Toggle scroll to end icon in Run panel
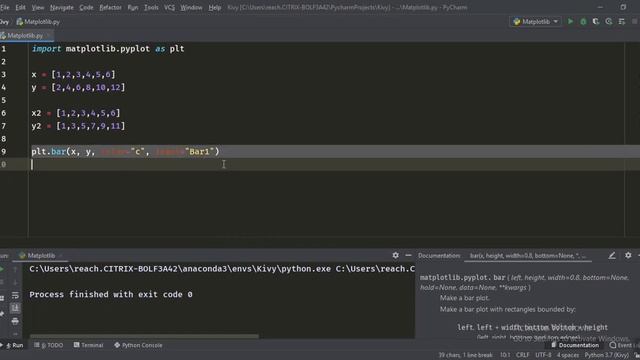Screen dimensions: 640x360 (x=15, y=308)
